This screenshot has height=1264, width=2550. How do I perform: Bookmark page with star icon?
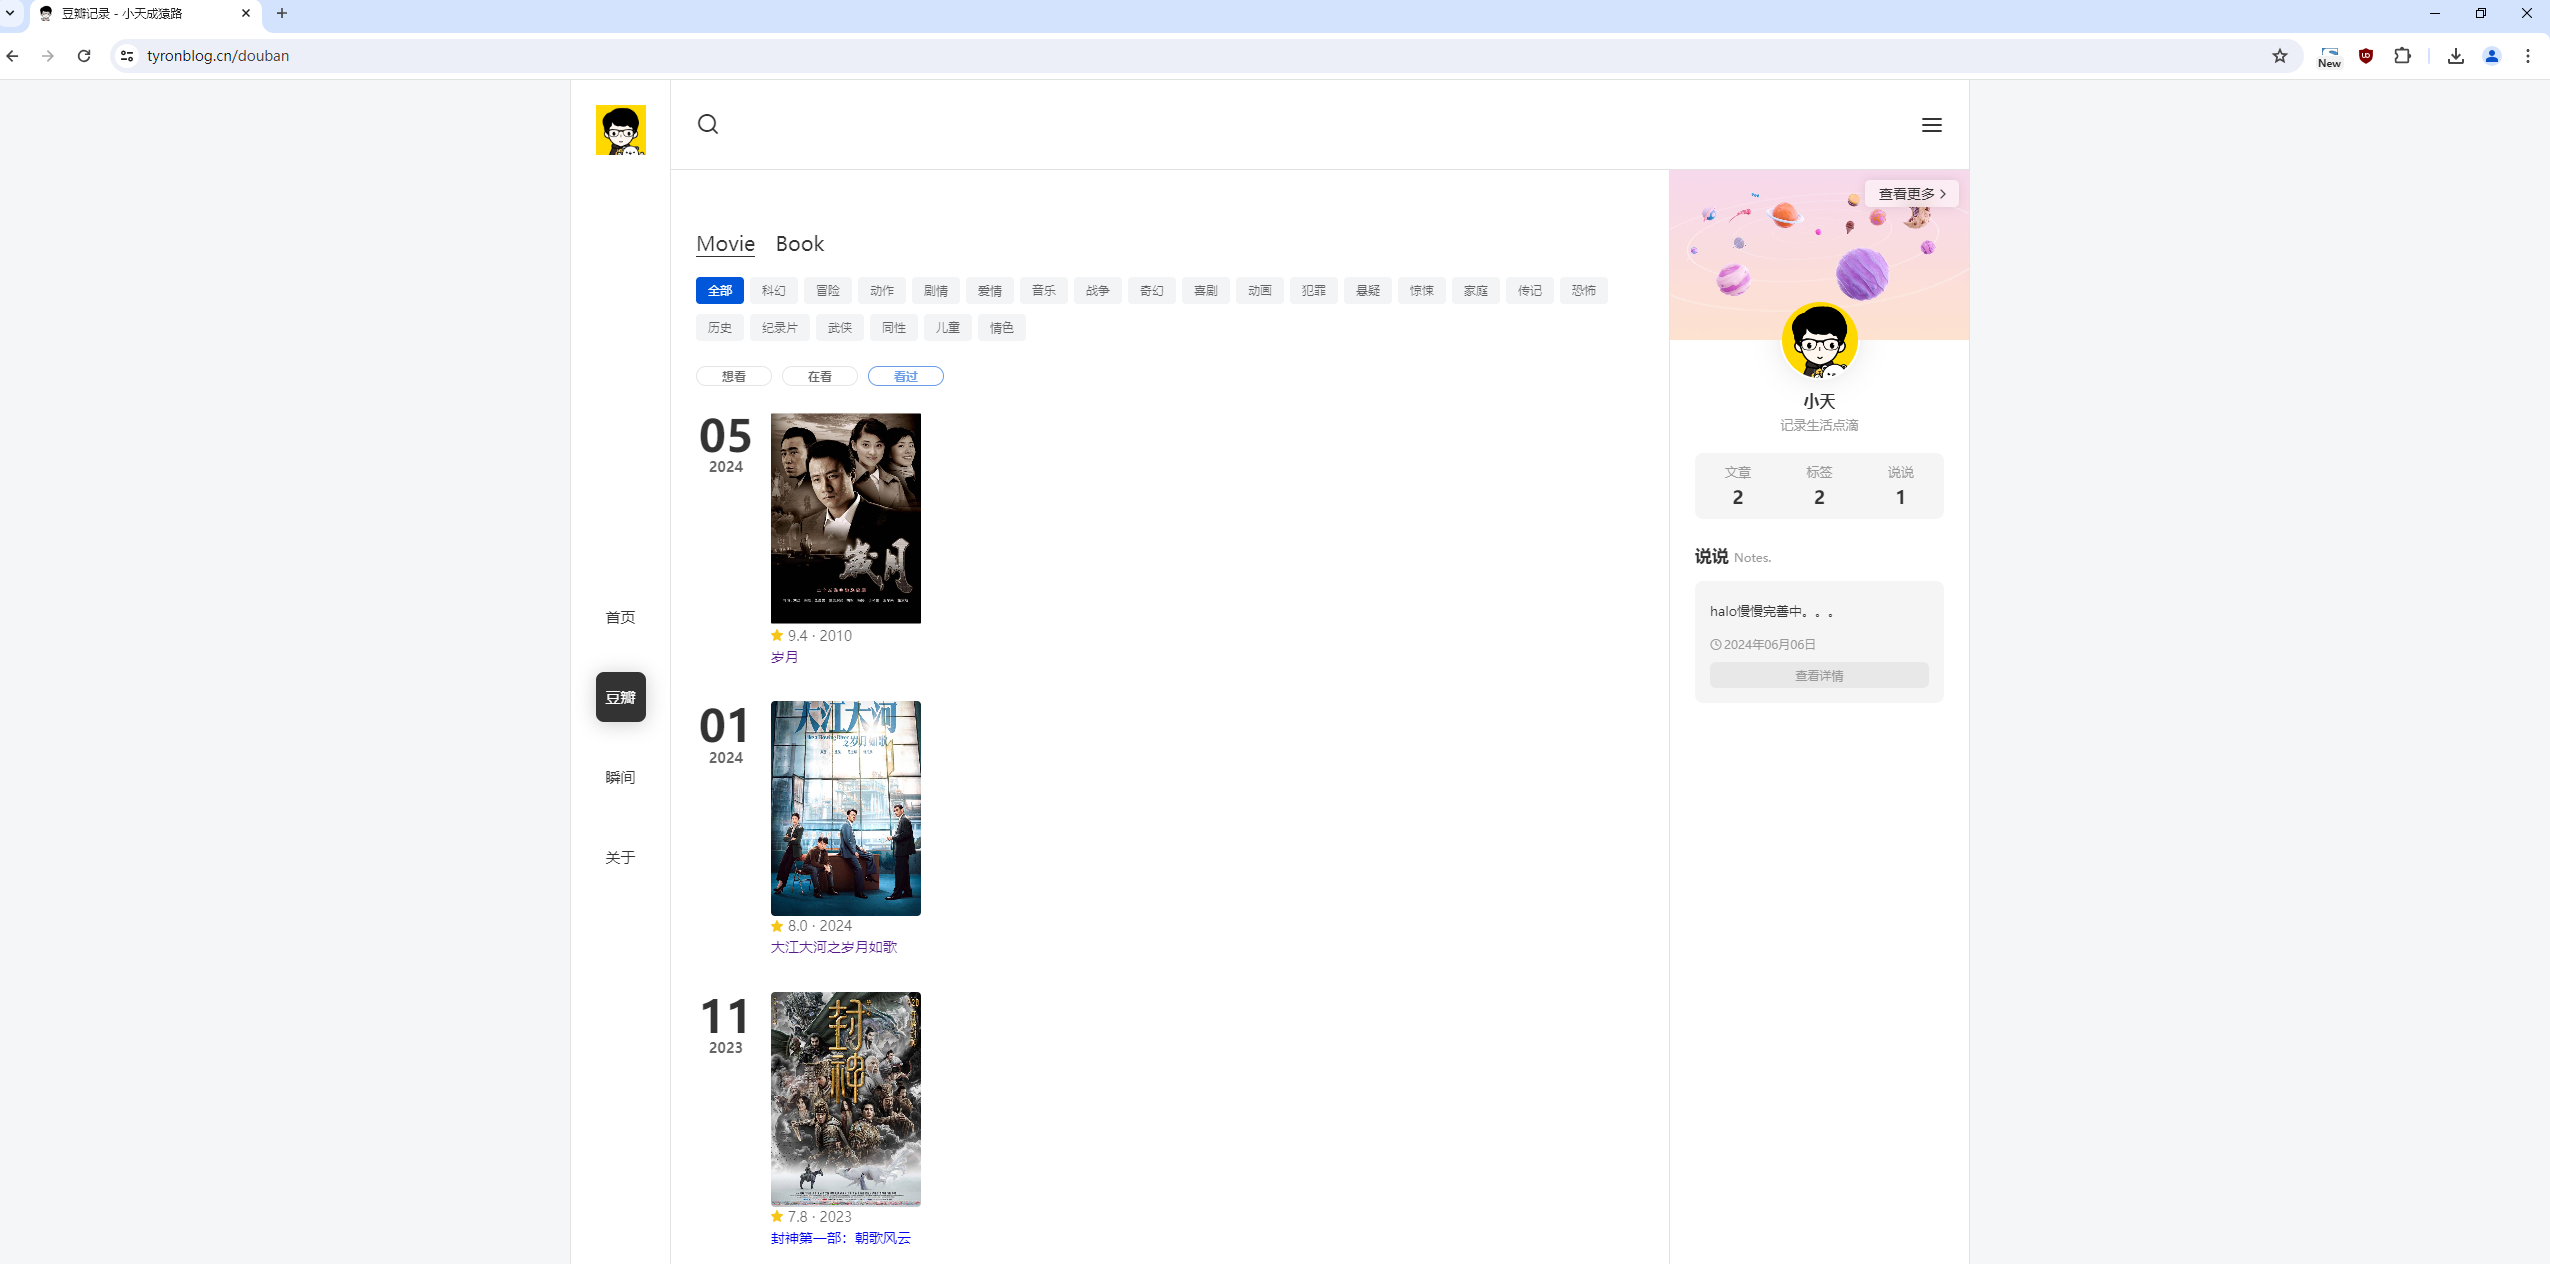tap(2279, 56)
